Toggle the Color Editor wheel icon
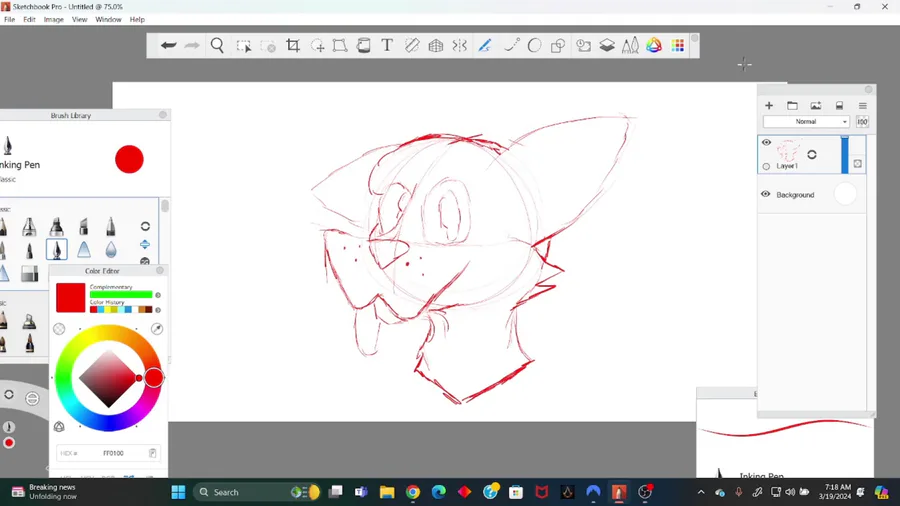Viewport: 900px width, 506px height. click(x=654, y=45)
